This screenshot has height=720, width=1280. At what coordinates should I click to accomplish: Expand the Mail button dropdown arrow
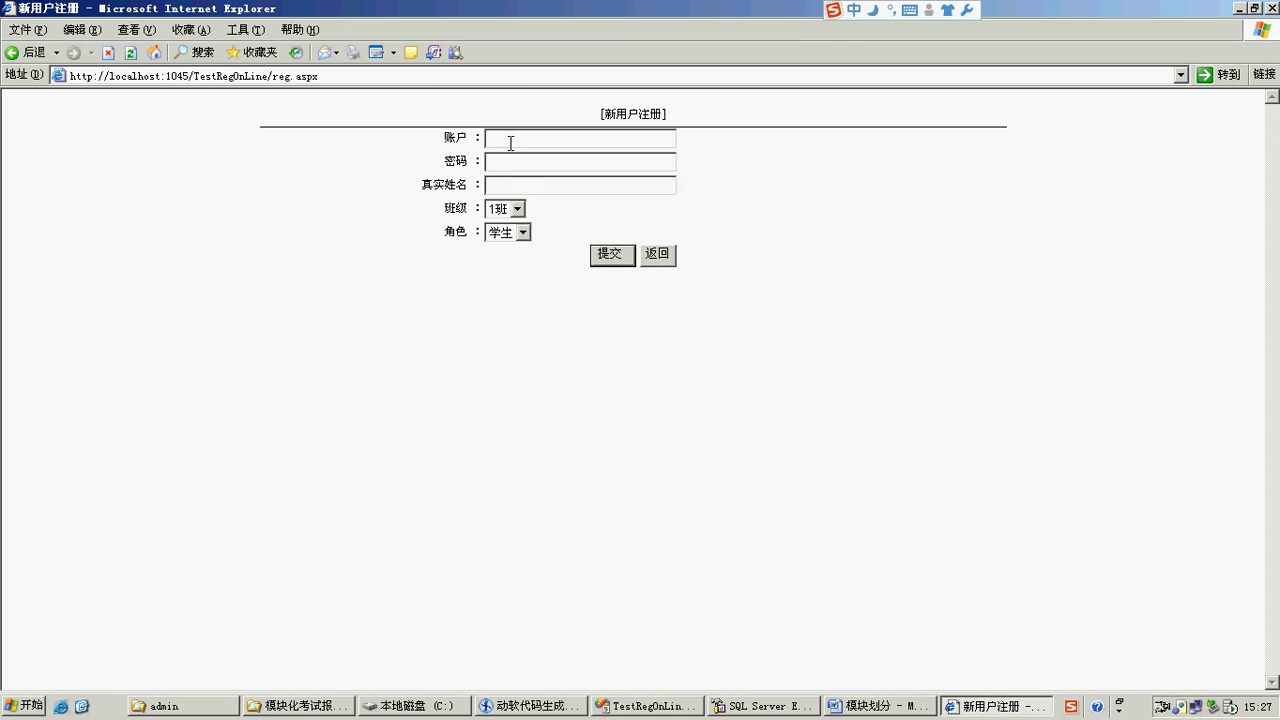click(x=337, y=53)
